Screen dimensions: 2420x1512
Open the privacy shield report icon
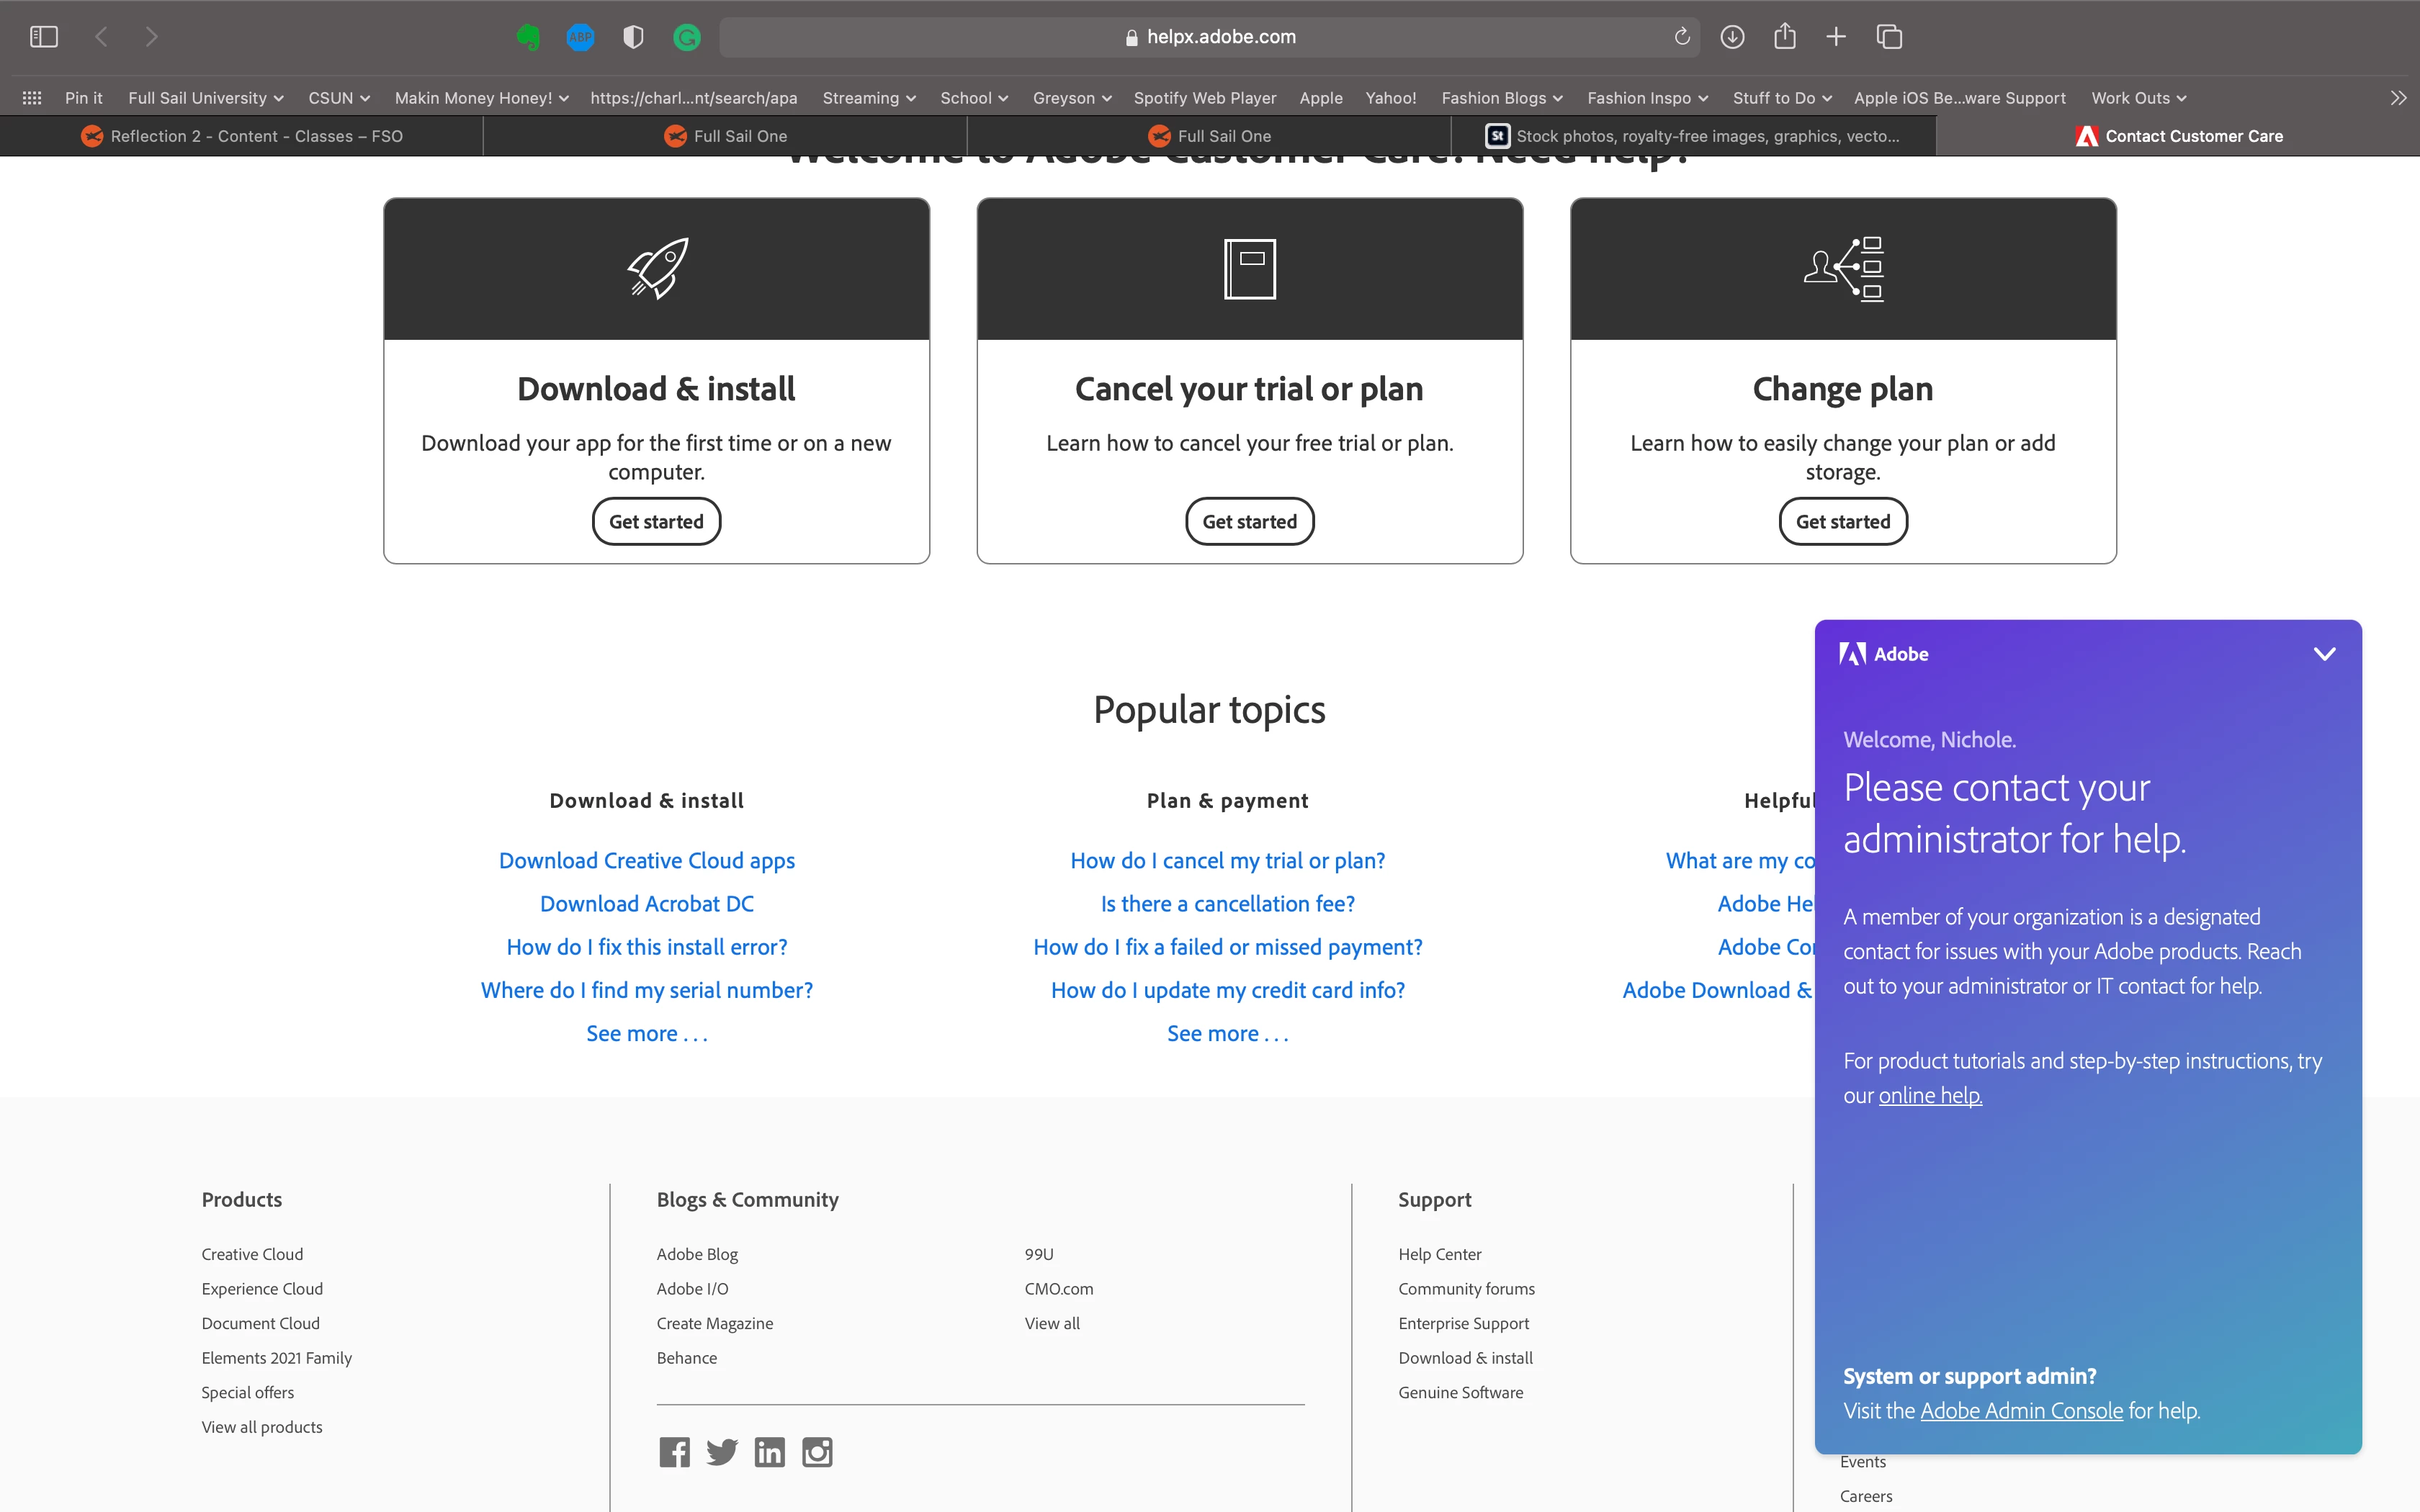tap(633, 37)
